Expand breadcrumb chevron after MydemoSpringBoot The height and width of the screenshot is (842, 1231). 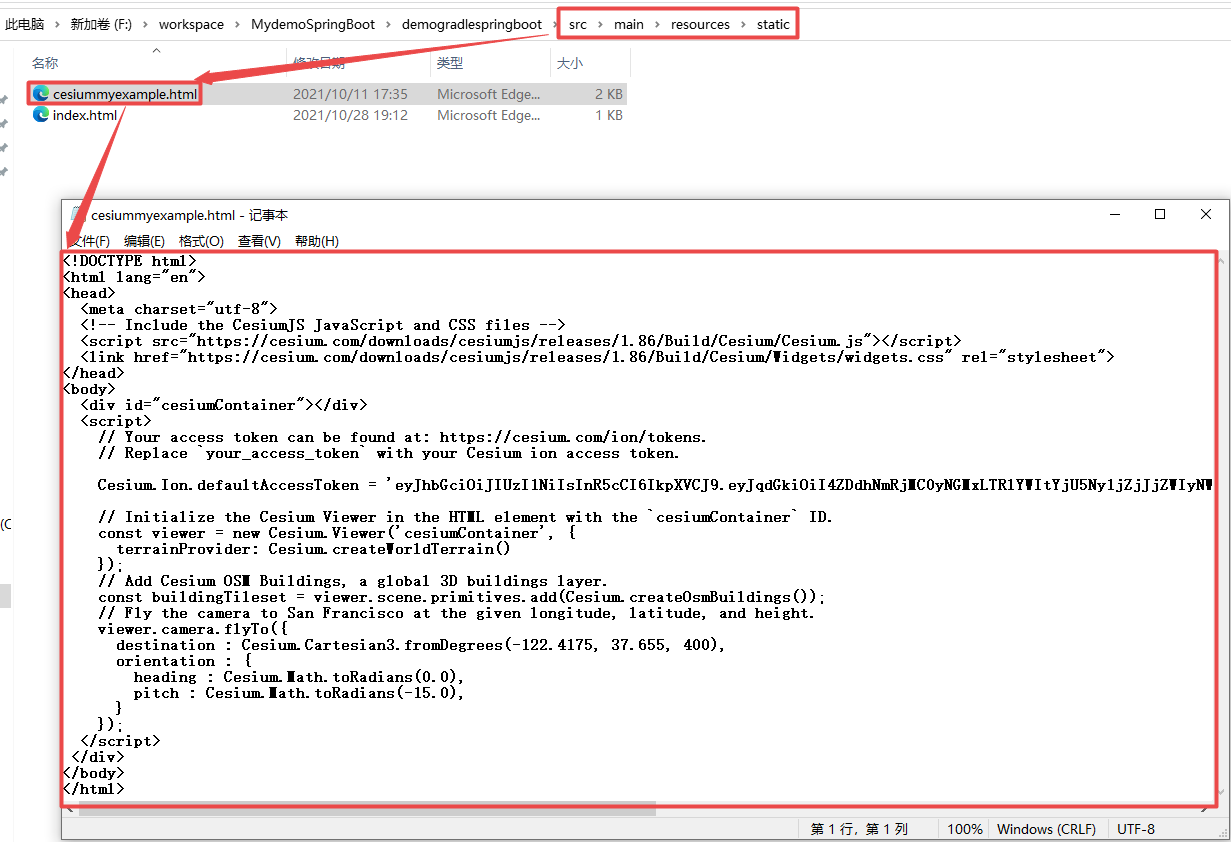pyautogui.click(x=389, y=24)
